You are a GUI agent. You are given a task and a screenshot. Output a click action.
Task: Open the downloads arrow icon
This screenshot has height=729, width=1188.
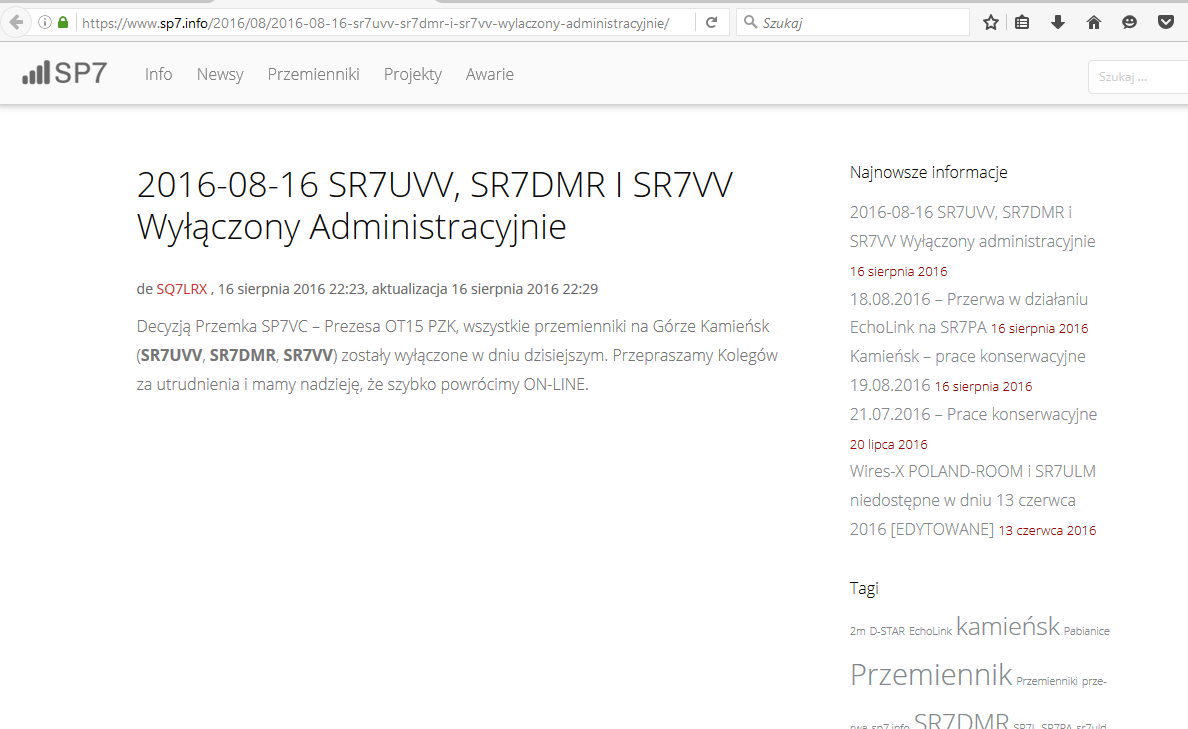[x=1058, y=22]
